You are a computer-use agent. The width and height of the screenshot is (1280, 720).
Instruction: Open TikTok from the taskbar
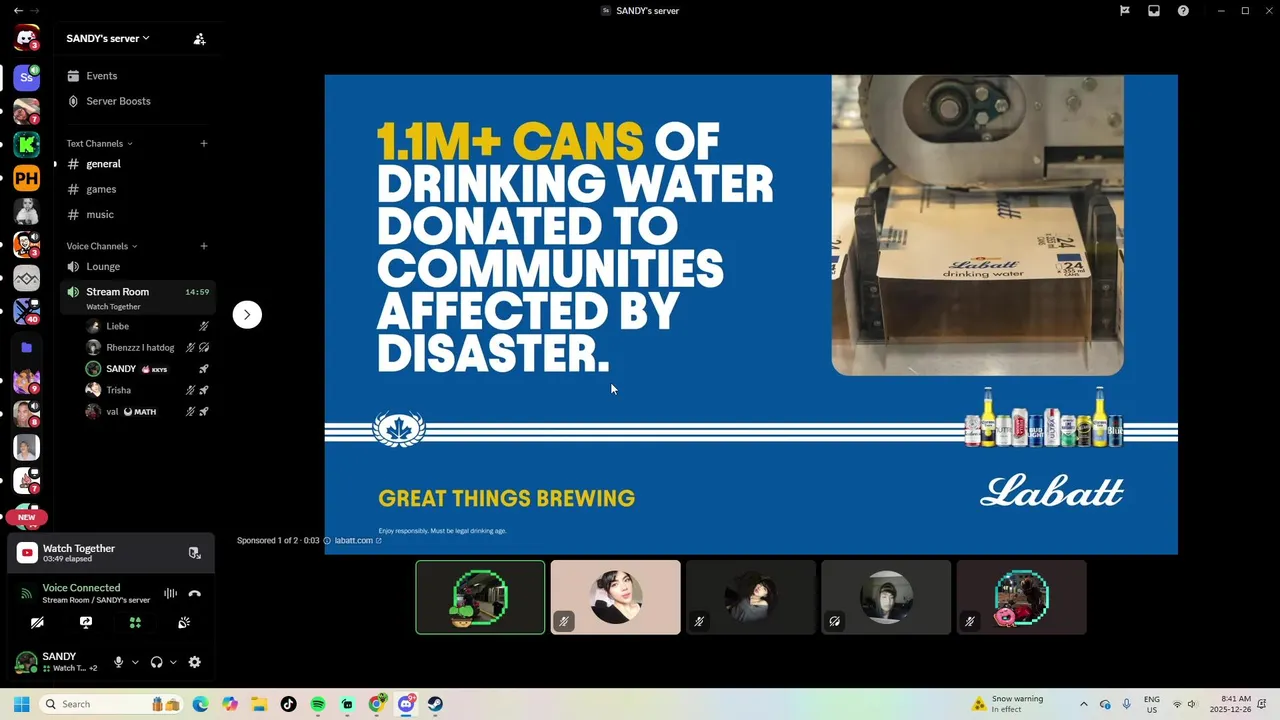[289, 704]
